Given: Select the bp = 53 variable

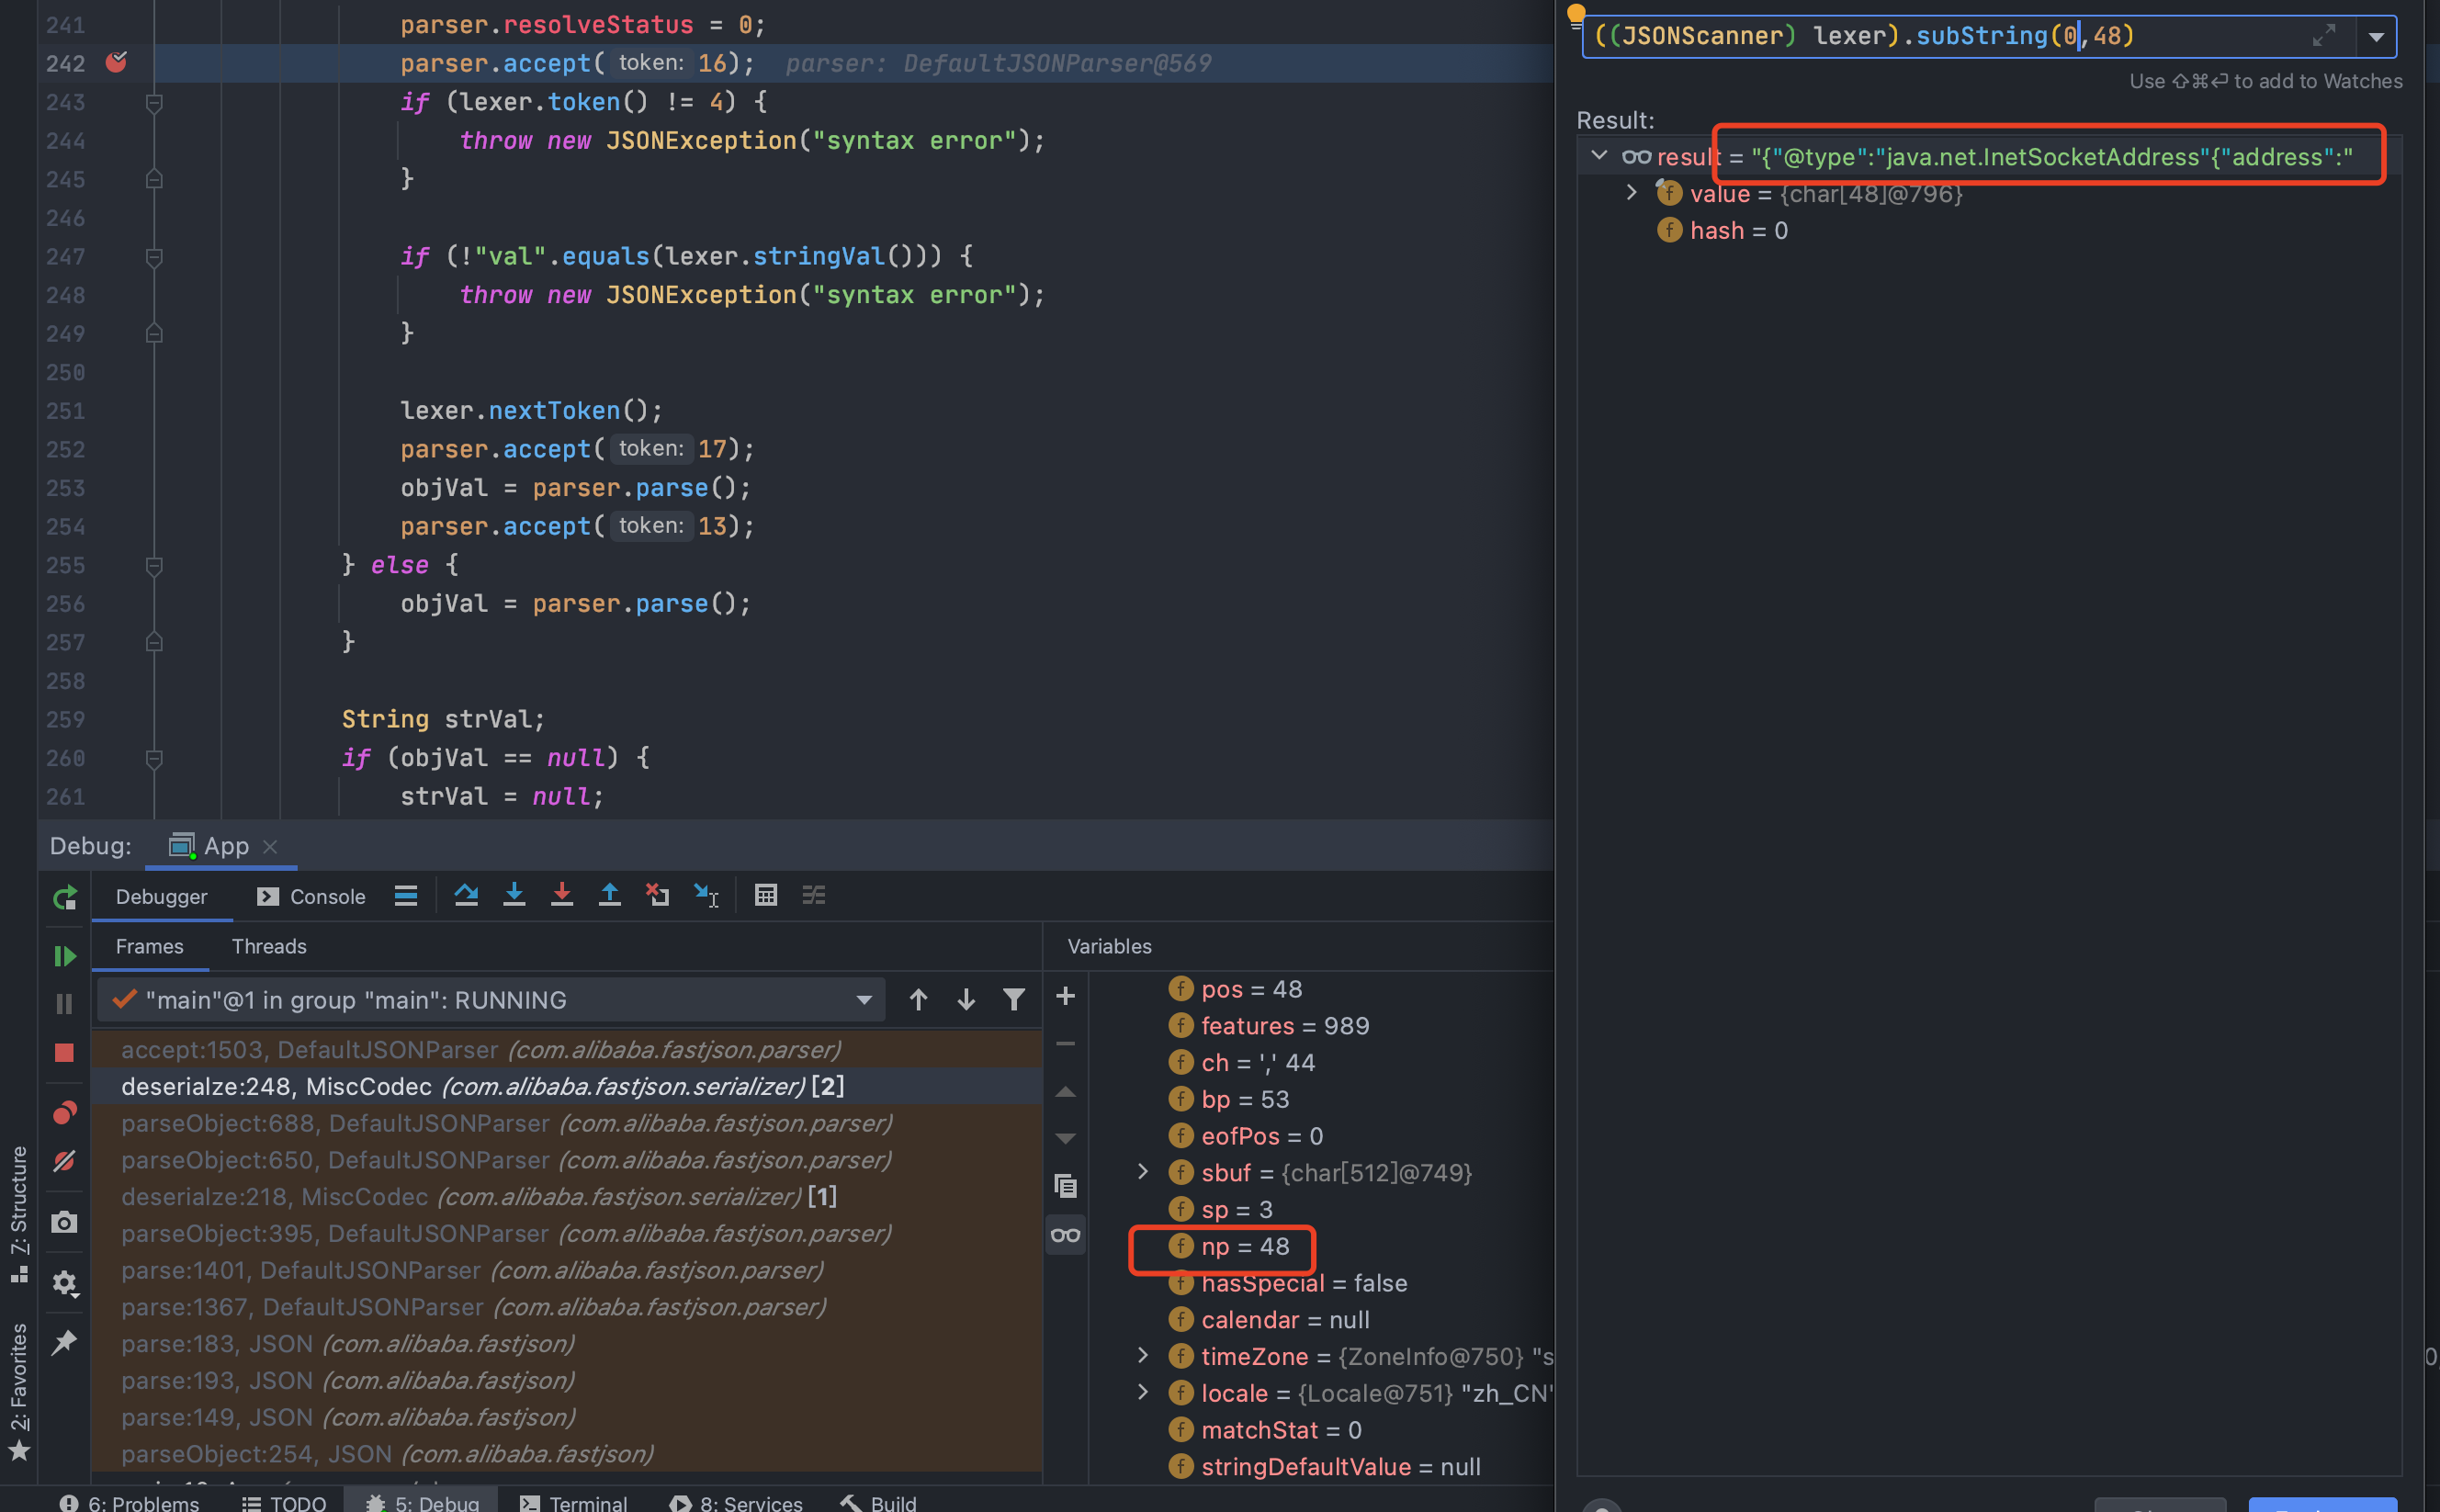Looking at the screenshot, I should click(x=1229, y=1099).
